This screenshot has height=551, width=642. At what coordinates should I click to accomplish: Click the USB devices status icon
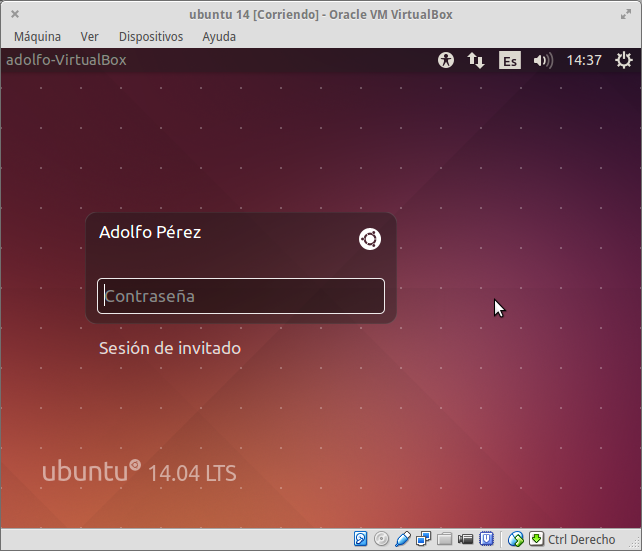[402, 539]
